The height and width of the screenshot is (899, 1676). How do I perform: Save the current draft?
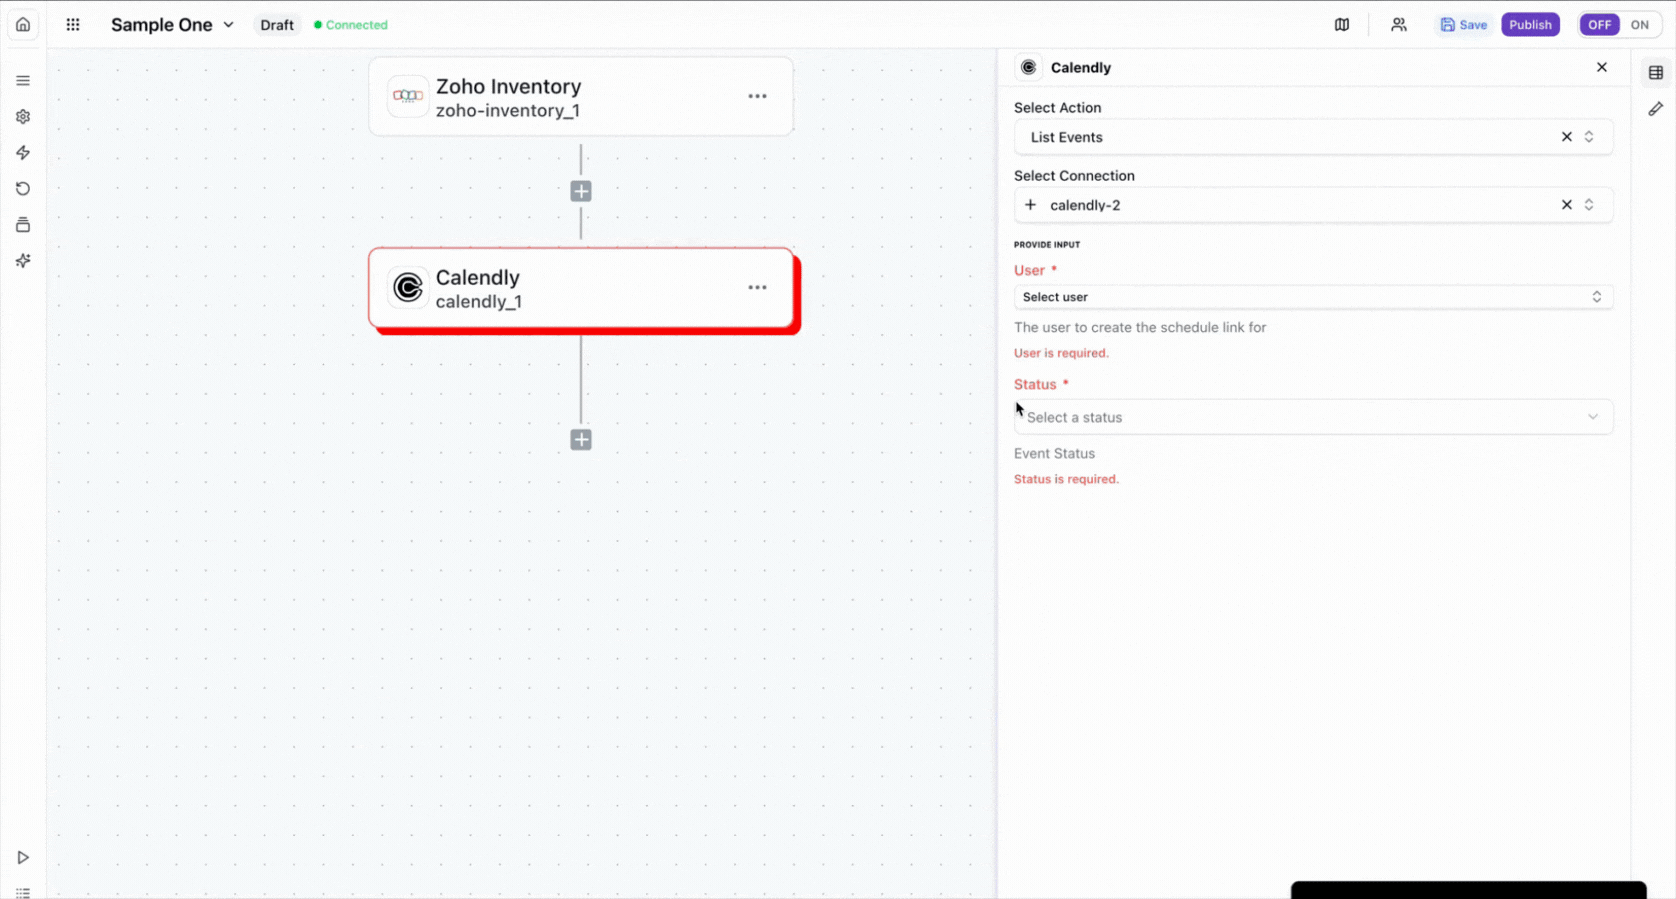pos(1464,24)
